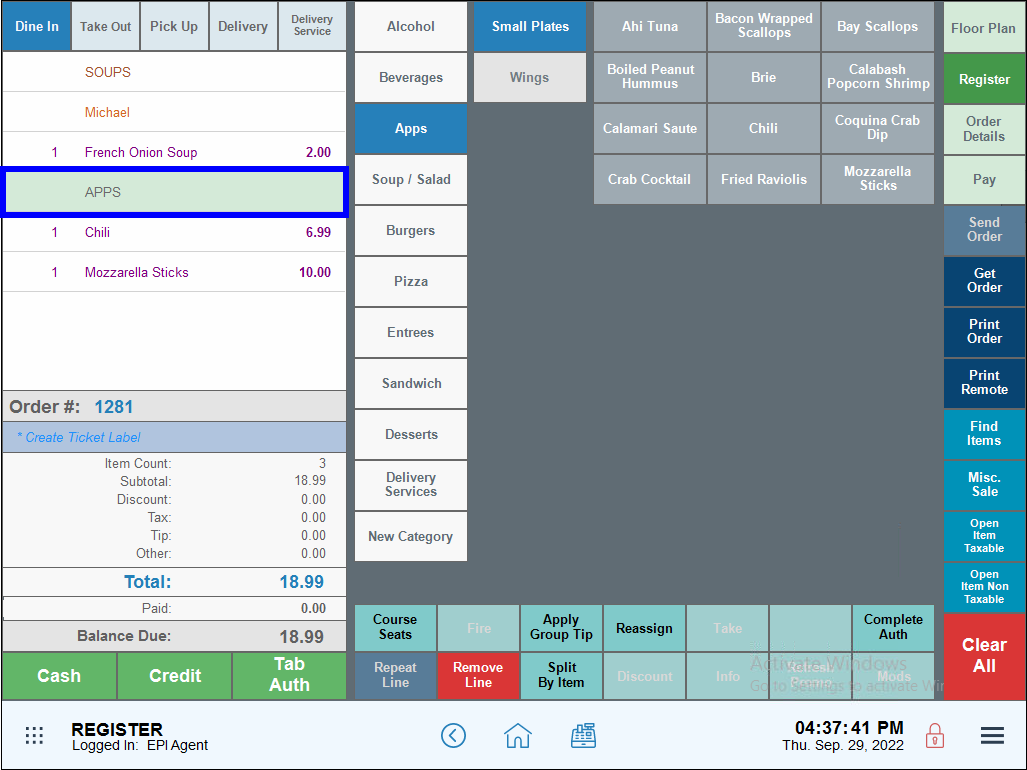The height and width of the screenshot is (770, 1027).
Task: Add Calabash Popcorn Shrimp item
Action: pyautogui.click(x=878, y=77)
